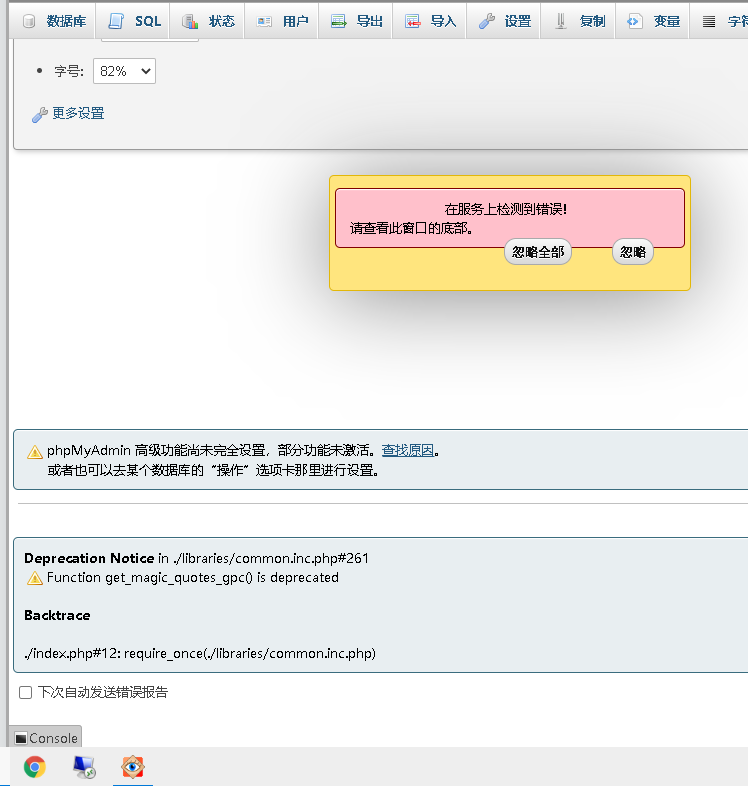Click the '在服务上检测到错误!' message
Image resolution: width=748 pixels, height=786 pixels.
coord(505,209)
